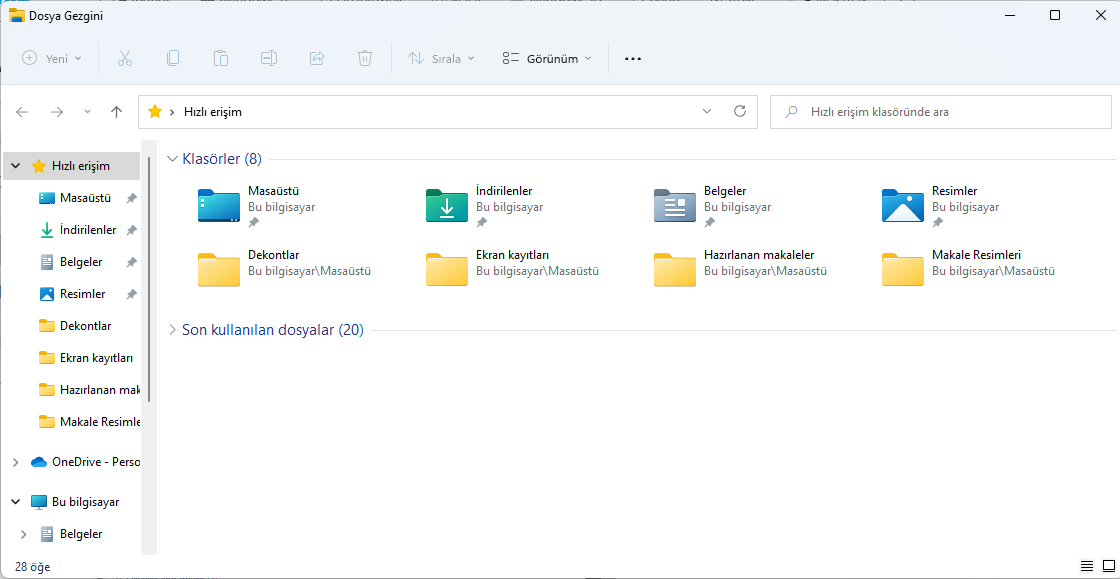Screen dimensions: 1120x579
Task: Unpin Masaüstü pin icon in sidebar
Action: click(131, 198)
